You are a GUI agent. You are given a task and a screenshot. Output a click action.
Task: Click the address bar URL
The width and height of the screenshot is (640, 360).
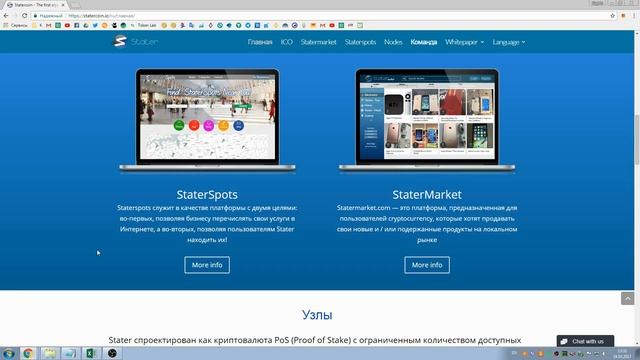pyautogui.click(x=101, y=16)
